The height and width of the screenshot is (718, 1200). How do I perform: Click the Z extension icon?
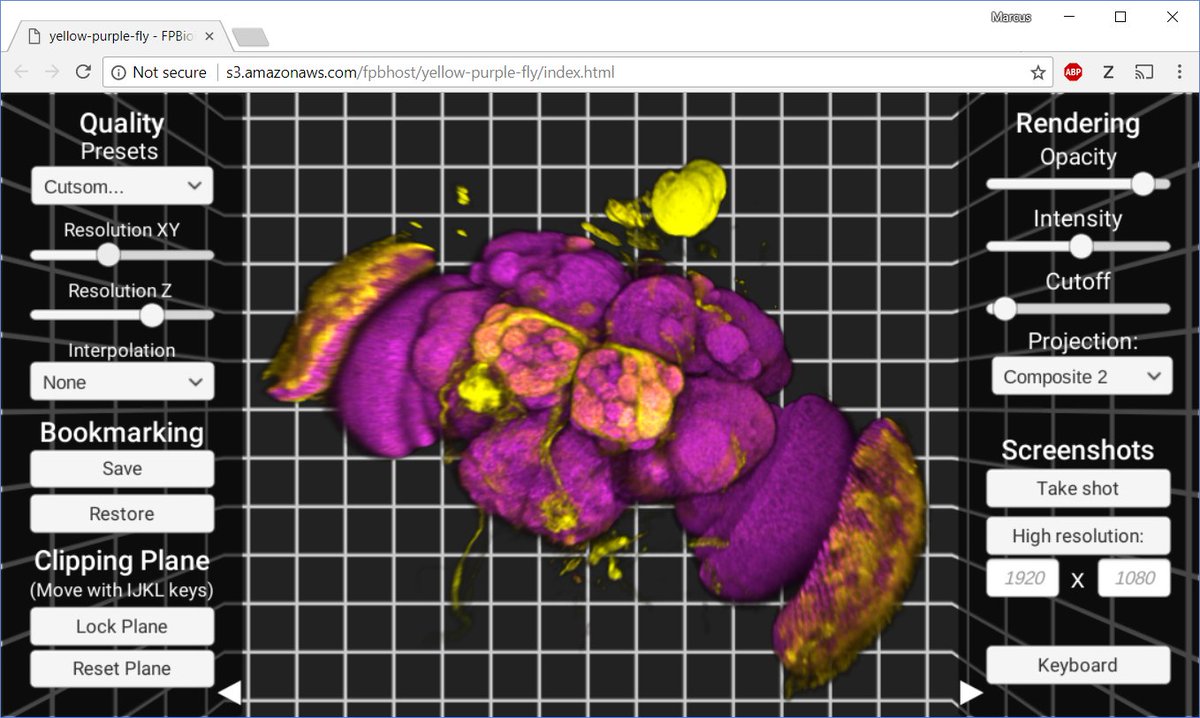pyautogui.click(x=1108, y=72)
